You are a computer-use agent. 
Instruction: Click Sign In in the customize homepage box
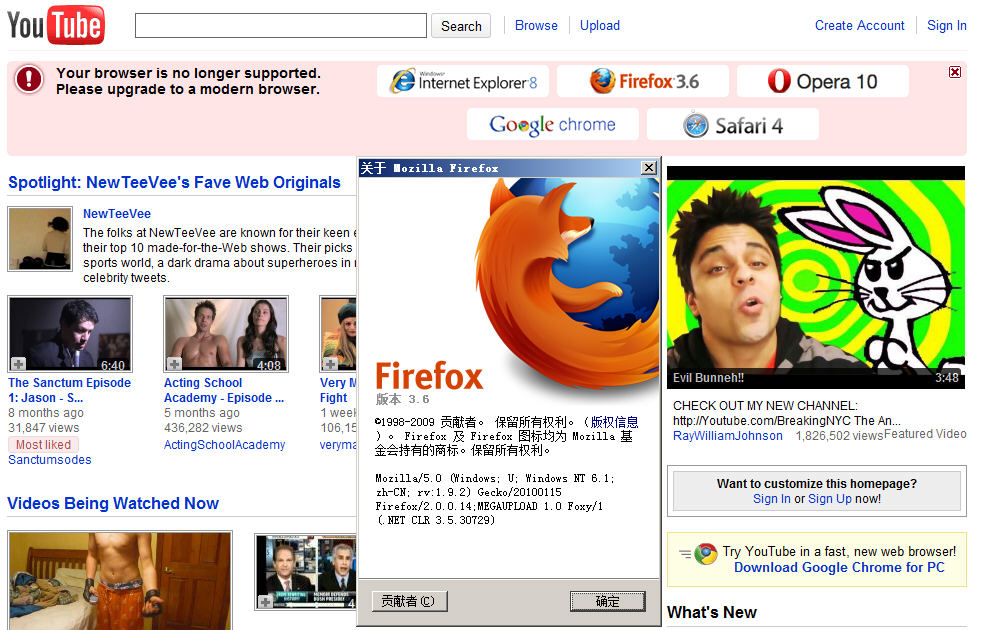pos(772,499)
